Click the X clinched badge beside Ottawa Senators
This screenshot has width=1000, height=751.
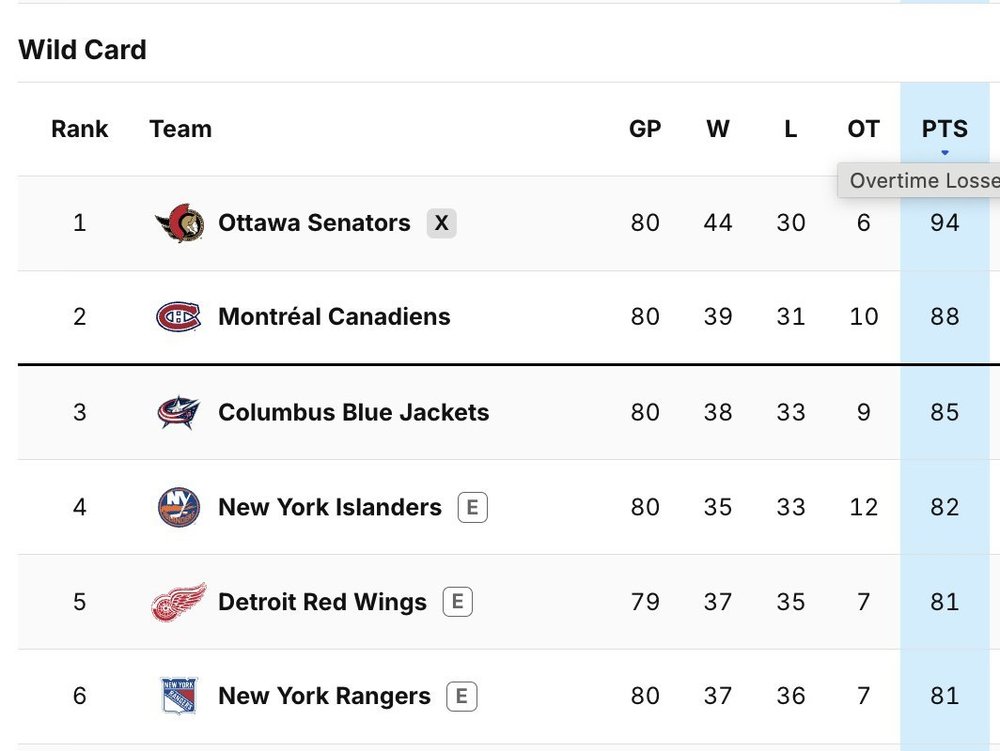pyautogui.click(x=441, y=223)
